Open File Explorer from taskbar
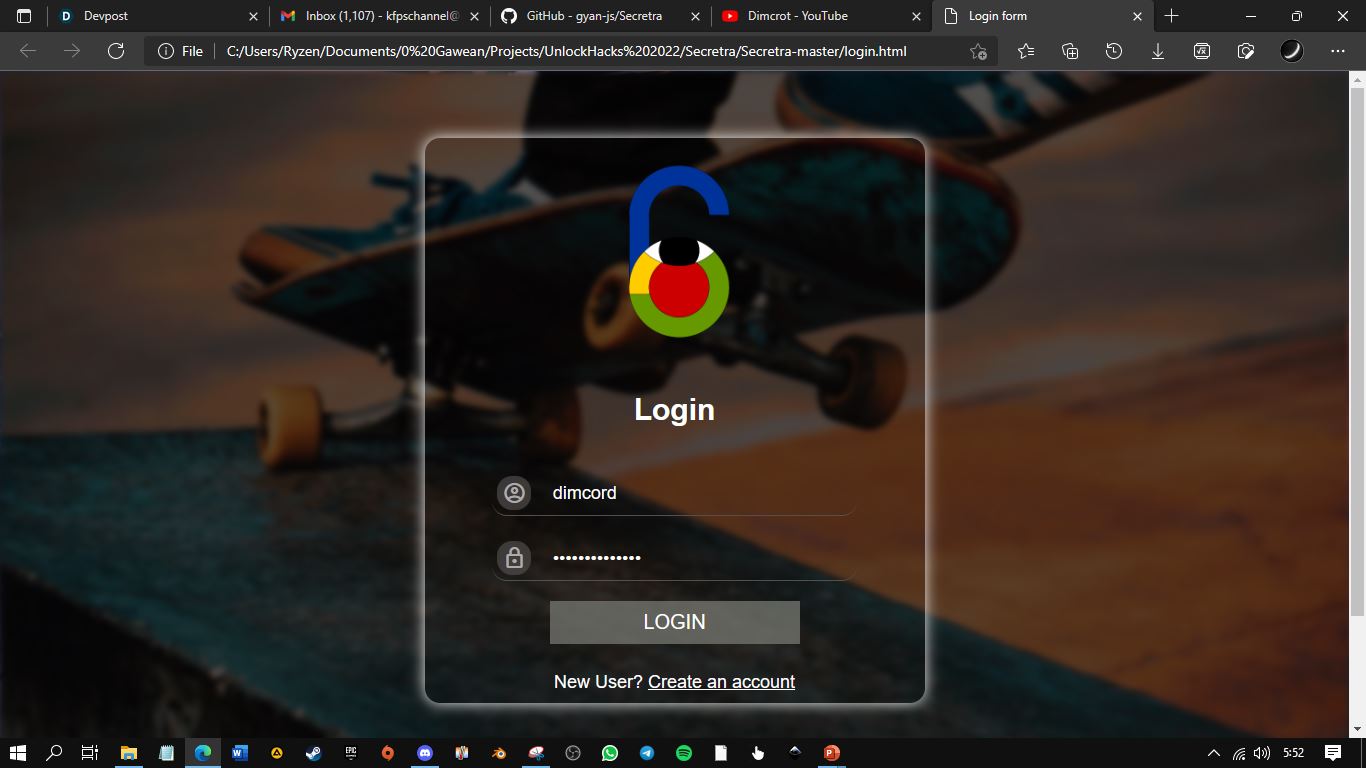This screenshot has height=768, width=1366. (x=129, y=753)
